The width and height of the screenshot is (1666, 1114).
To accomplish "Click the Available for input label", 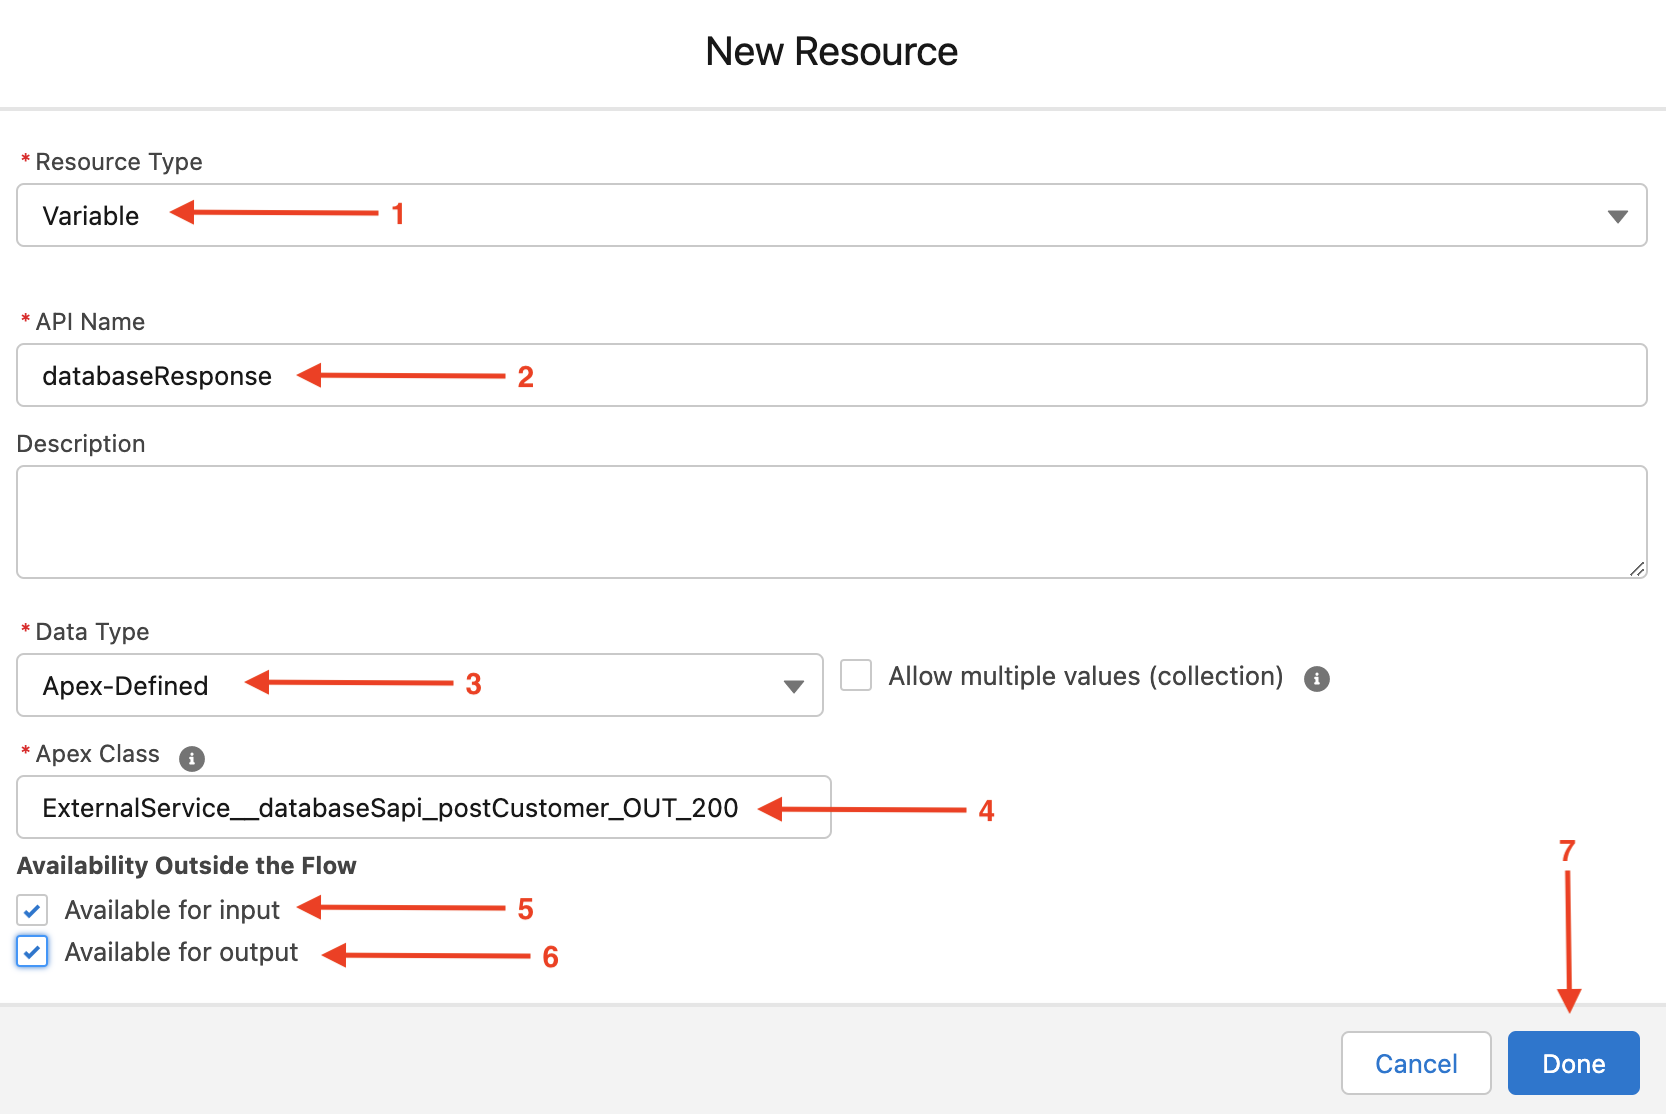I will 172,909.
